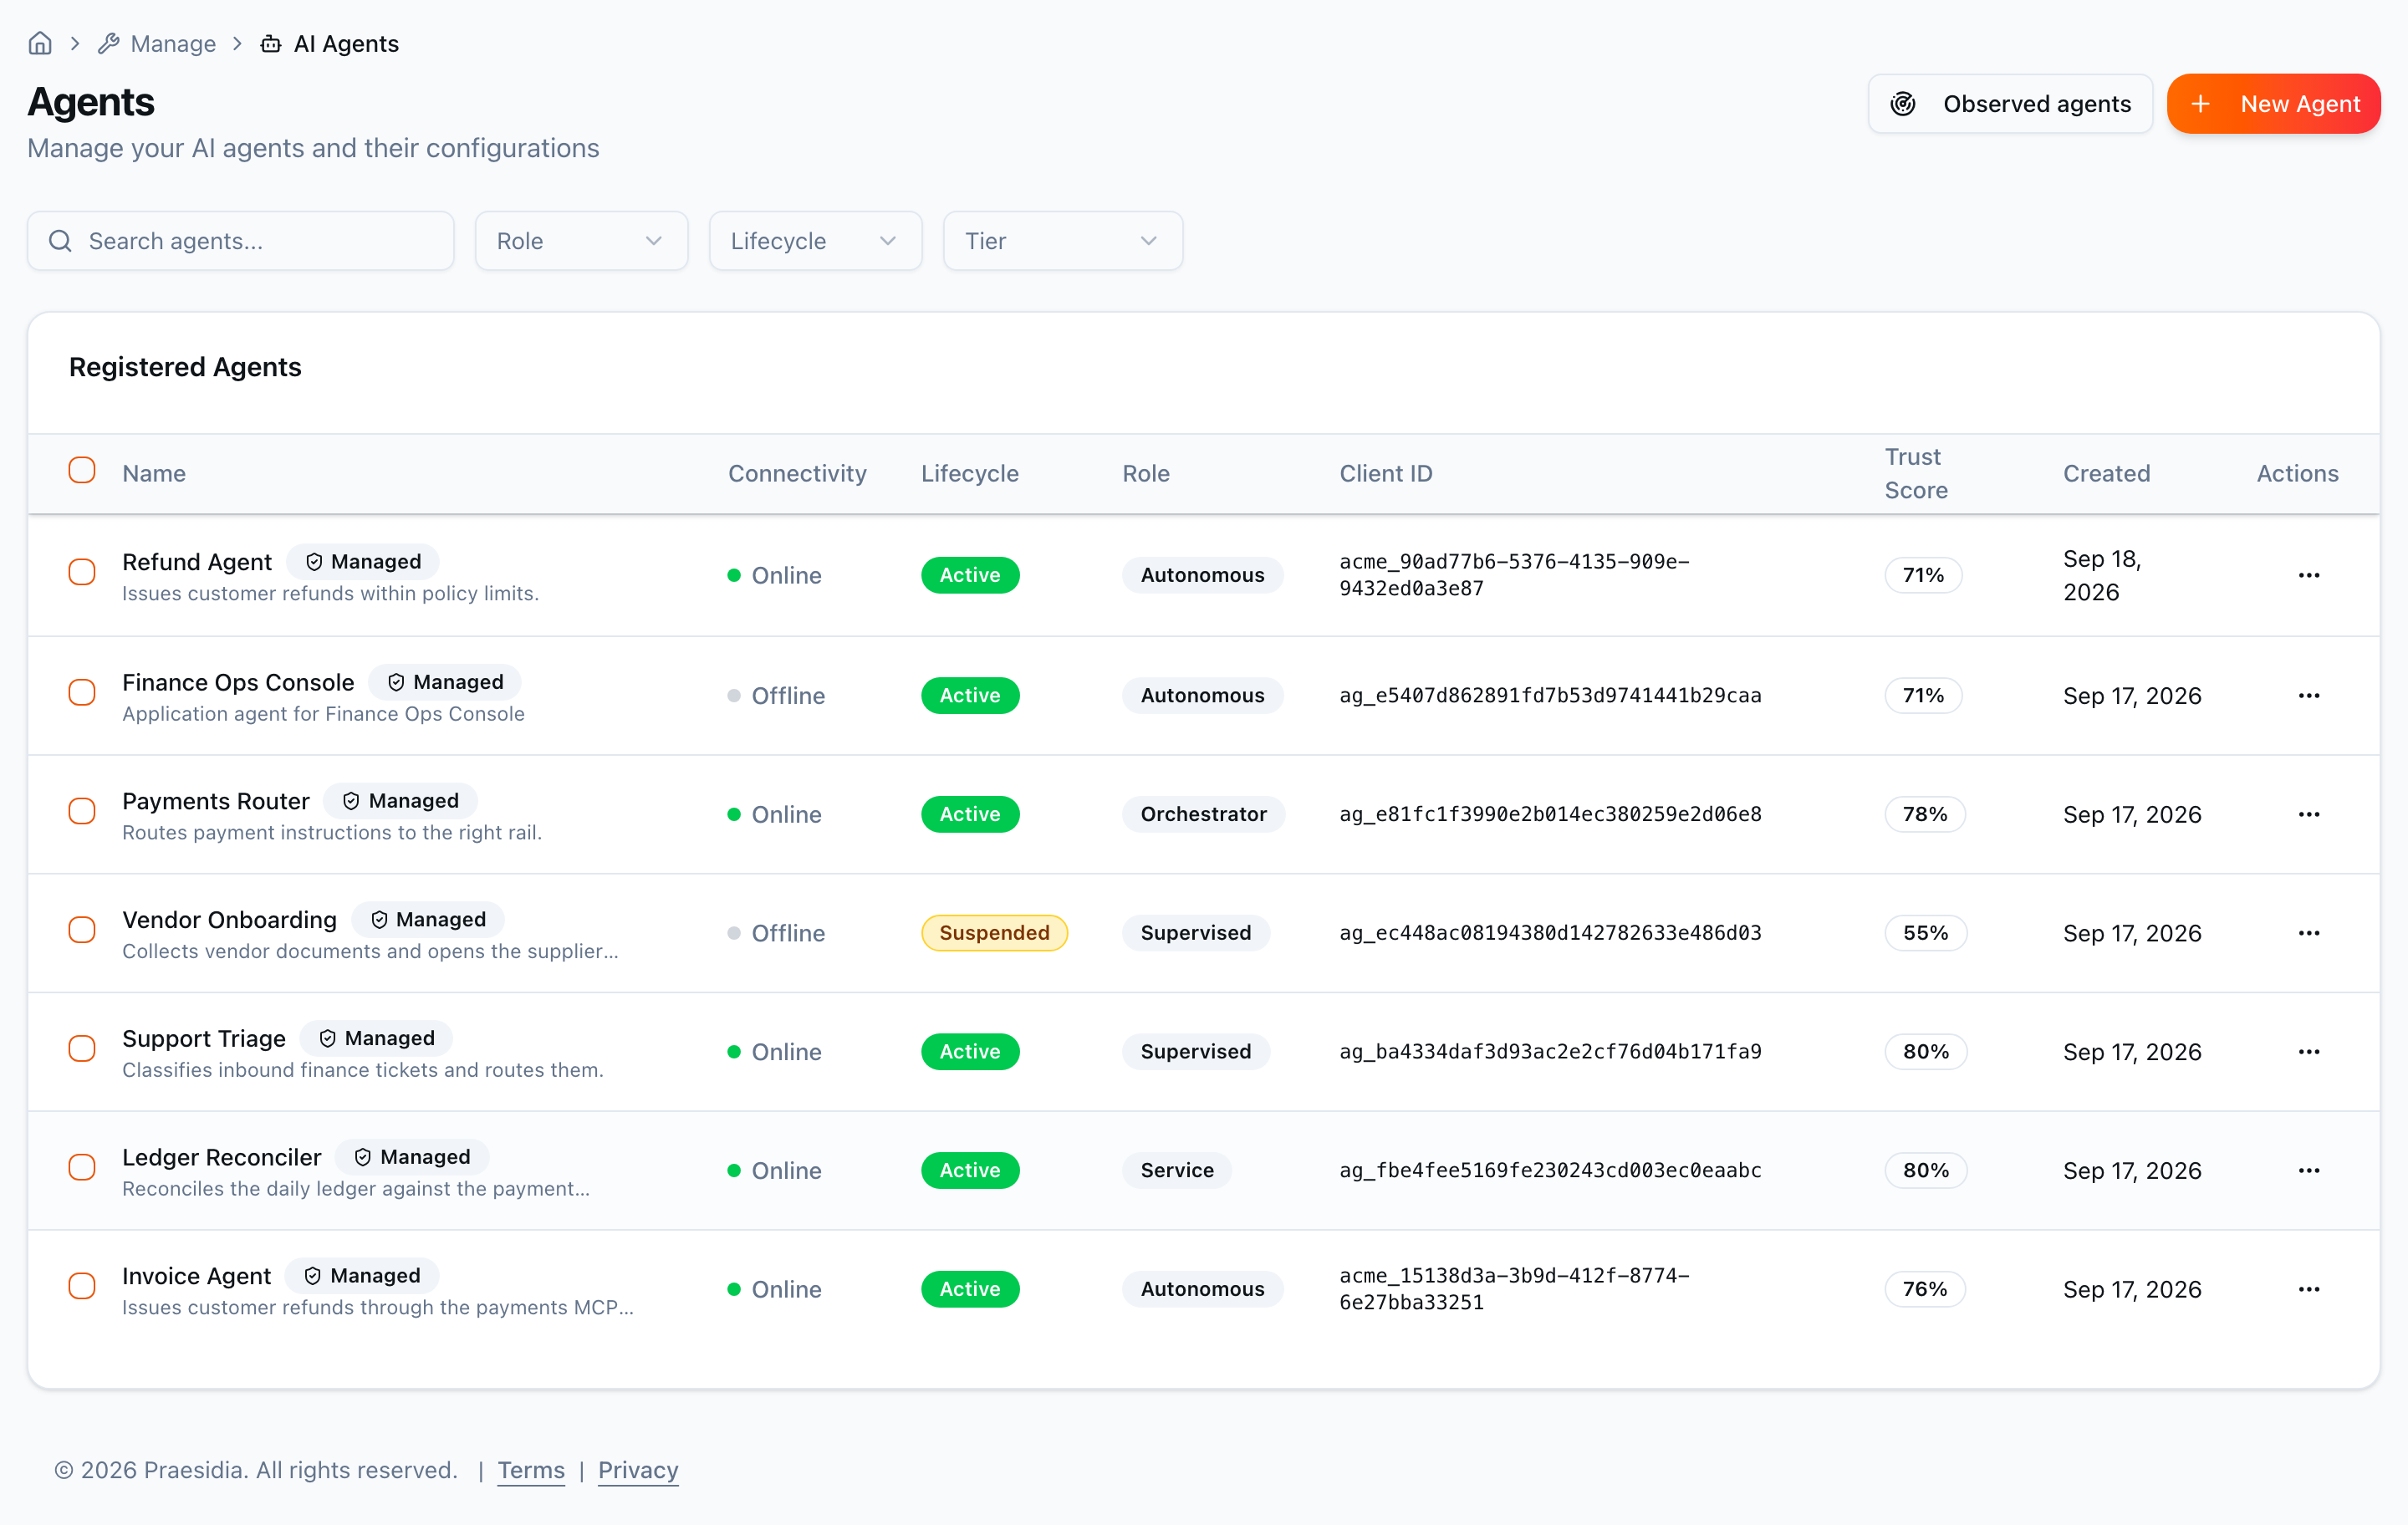Click the Managed badge on Refund Agent
Viewport: 2408px width, 1525px height.
pos(363,562)
